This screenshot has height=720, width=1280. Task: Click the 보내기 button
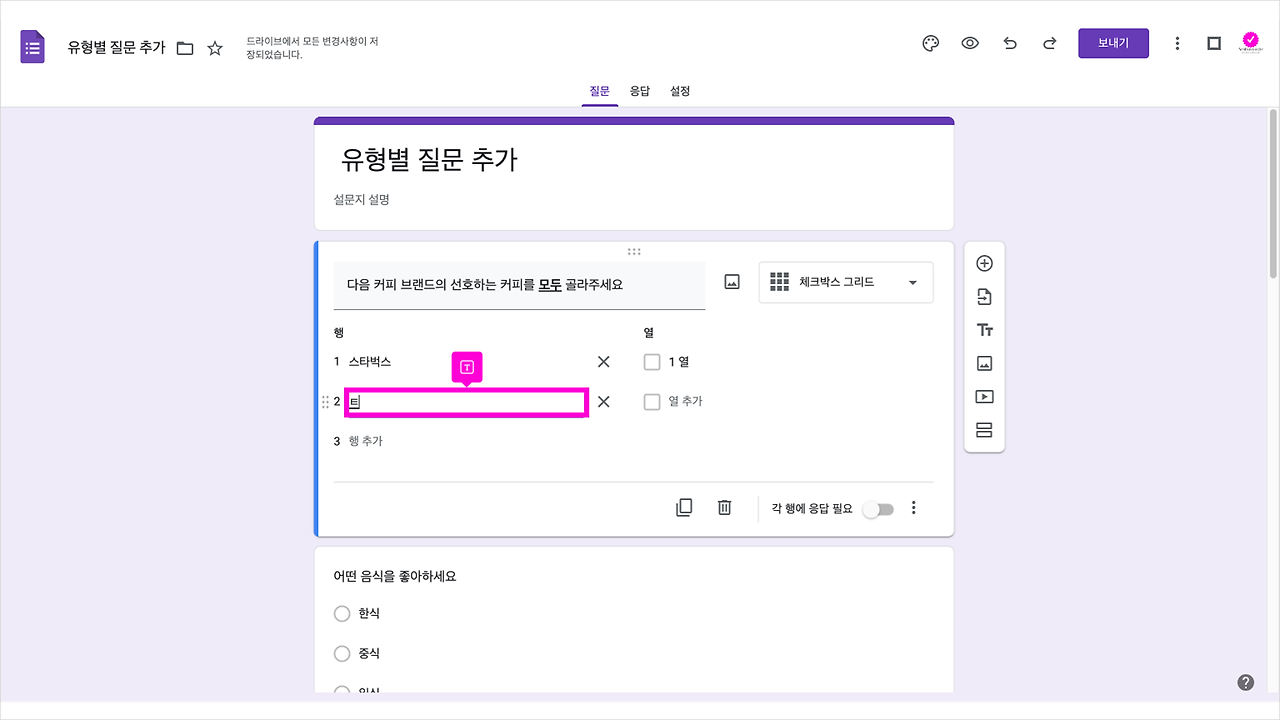1113,43
